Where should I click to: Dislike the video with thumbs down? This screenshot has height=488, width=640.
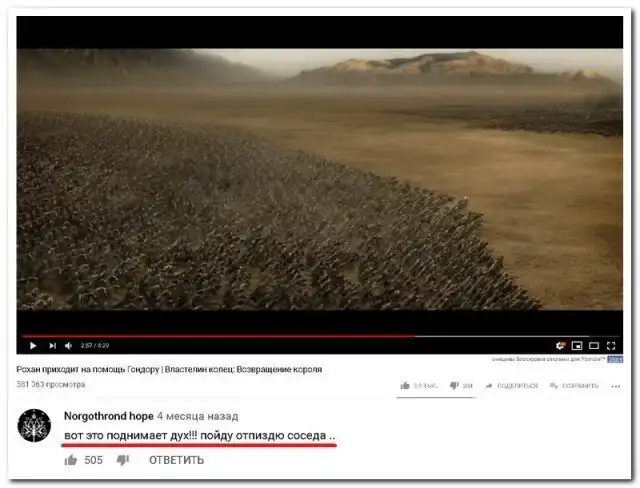coord(461,386)
